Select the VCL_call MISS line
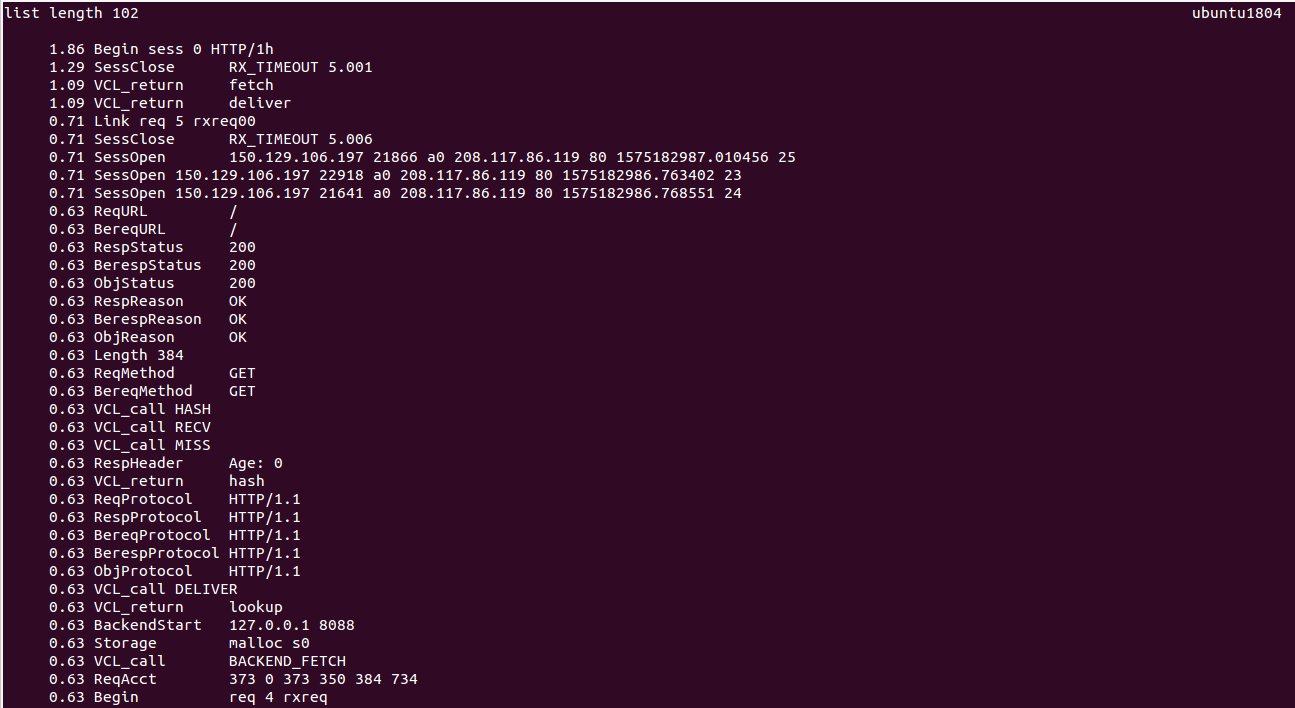This screenshot has height=708, width=1295. point(130,445)
